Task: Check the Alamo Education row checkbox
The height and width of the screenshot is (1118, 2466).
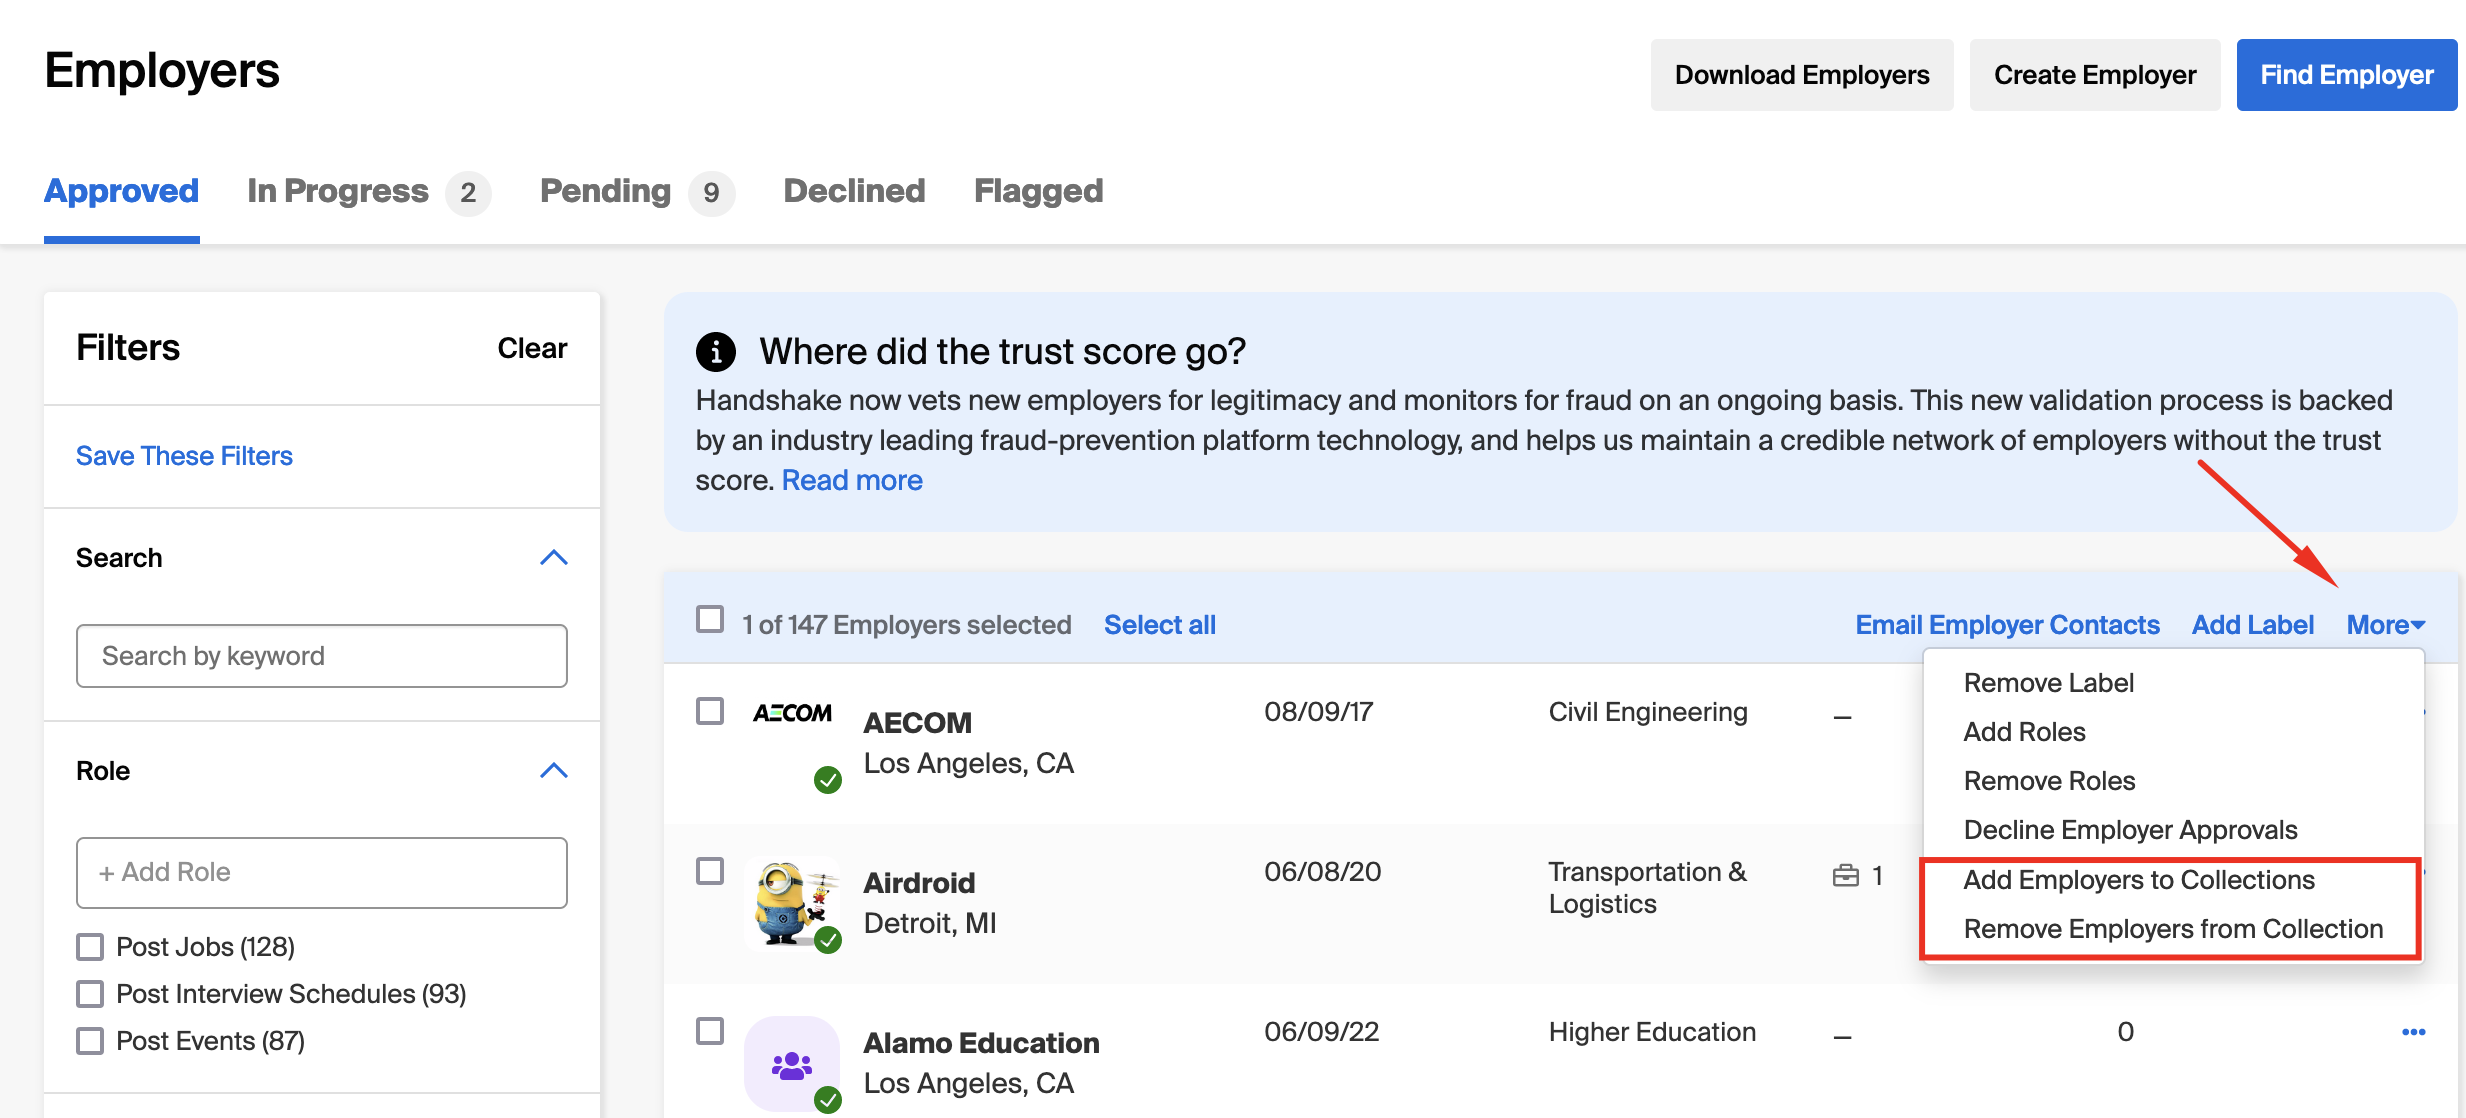Action: [710, 1031]
